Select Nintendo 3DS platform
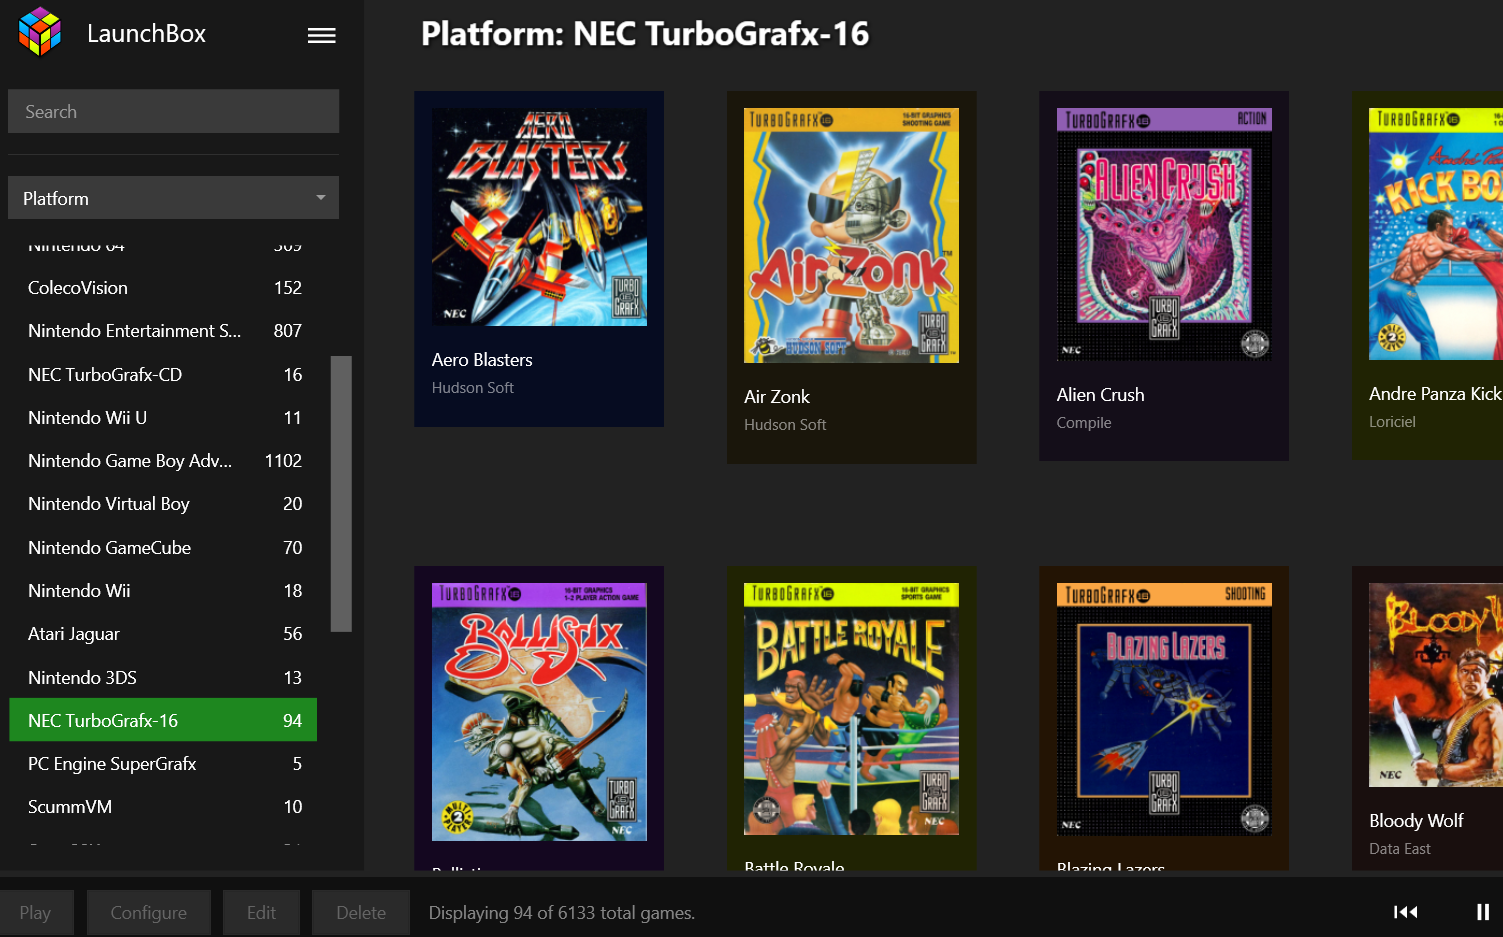This screenshot has width=1503, height=937. [x=163, y=678]
